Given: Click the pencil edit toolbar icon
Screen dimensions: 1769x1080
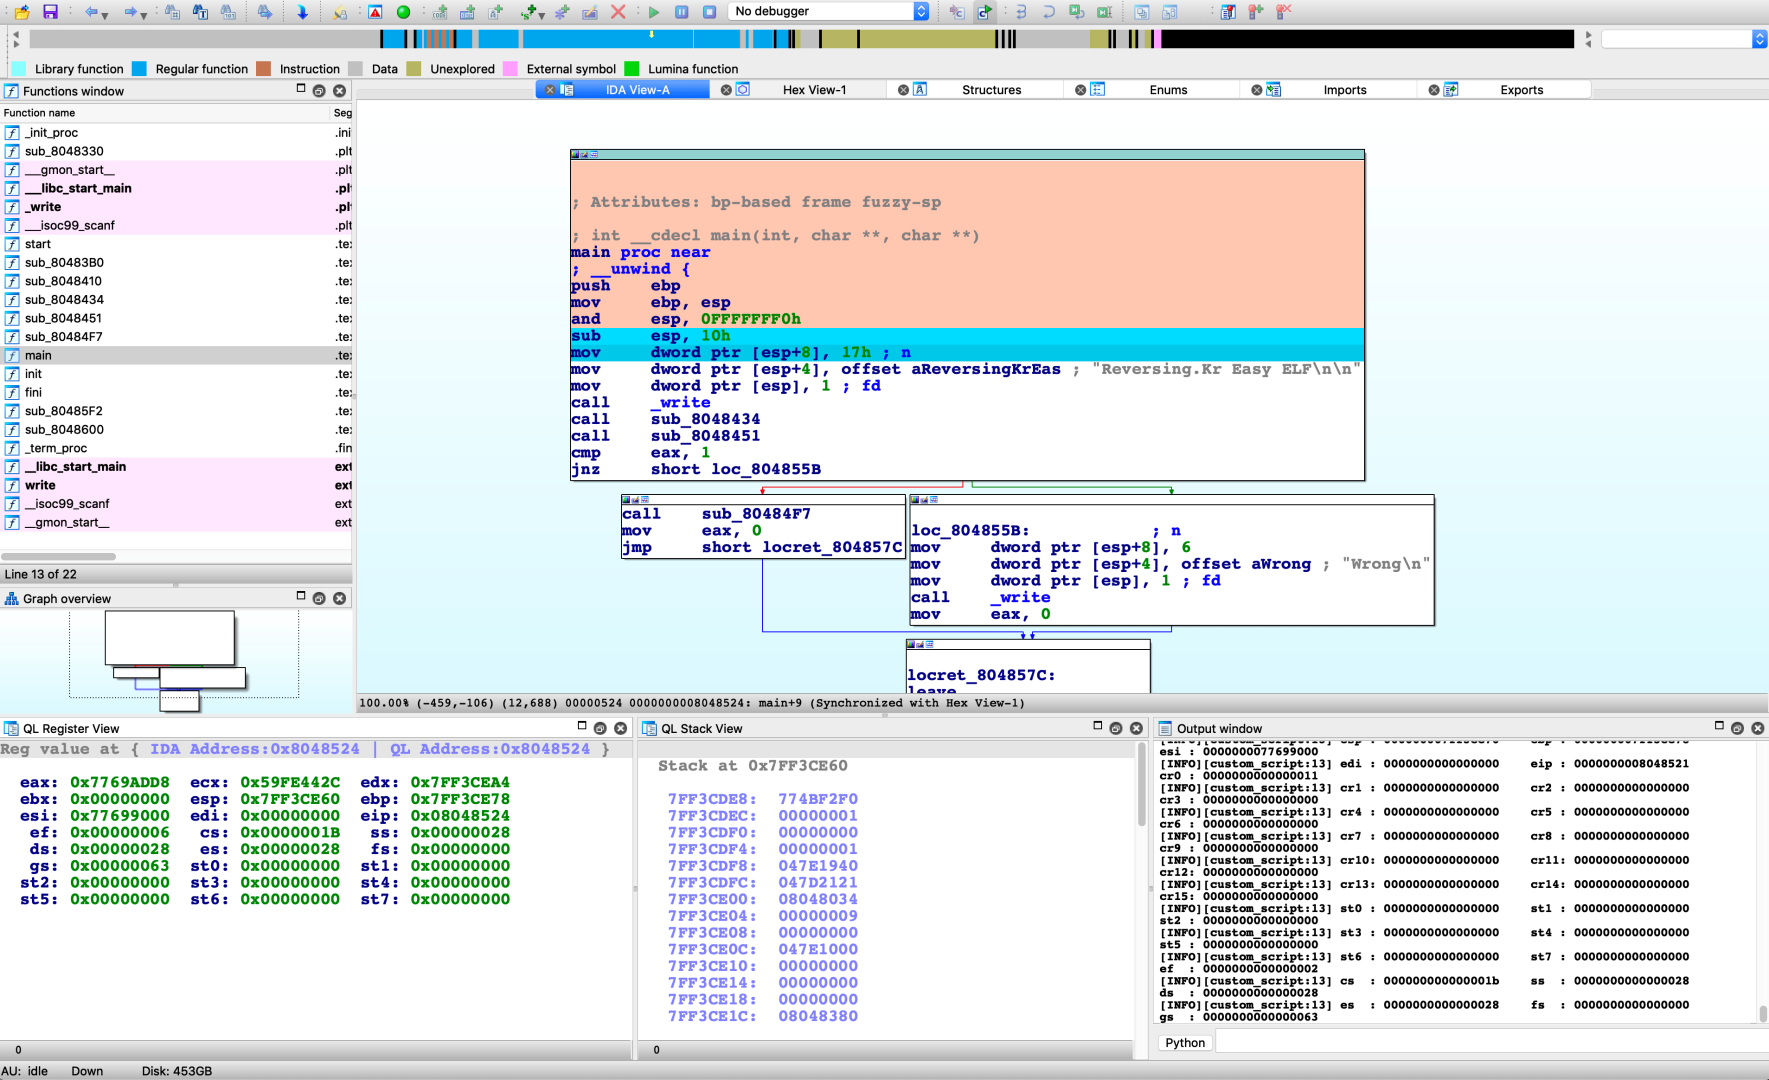Looking at the screenshot, I should click(x=589, y=12).
